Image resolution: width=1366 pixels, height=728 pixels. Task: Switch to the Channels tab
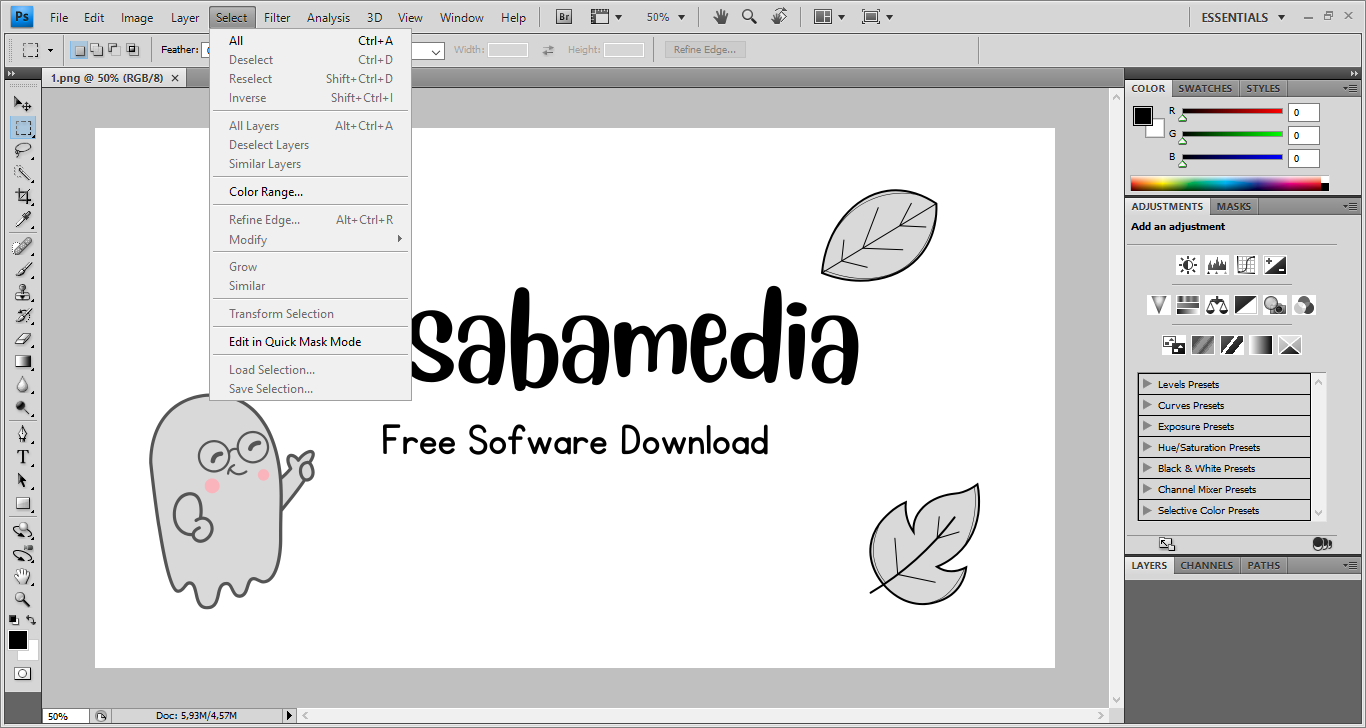(1206, 565)
